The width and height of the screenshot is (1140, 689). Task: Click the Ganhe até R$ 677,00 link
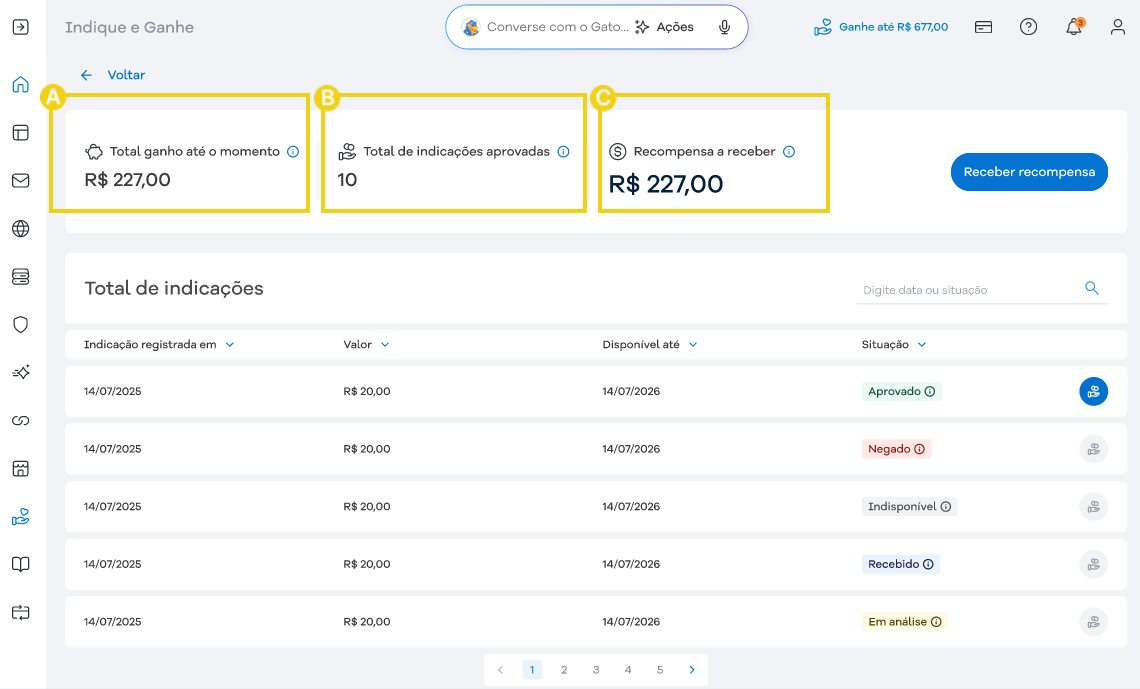[881, 27]
